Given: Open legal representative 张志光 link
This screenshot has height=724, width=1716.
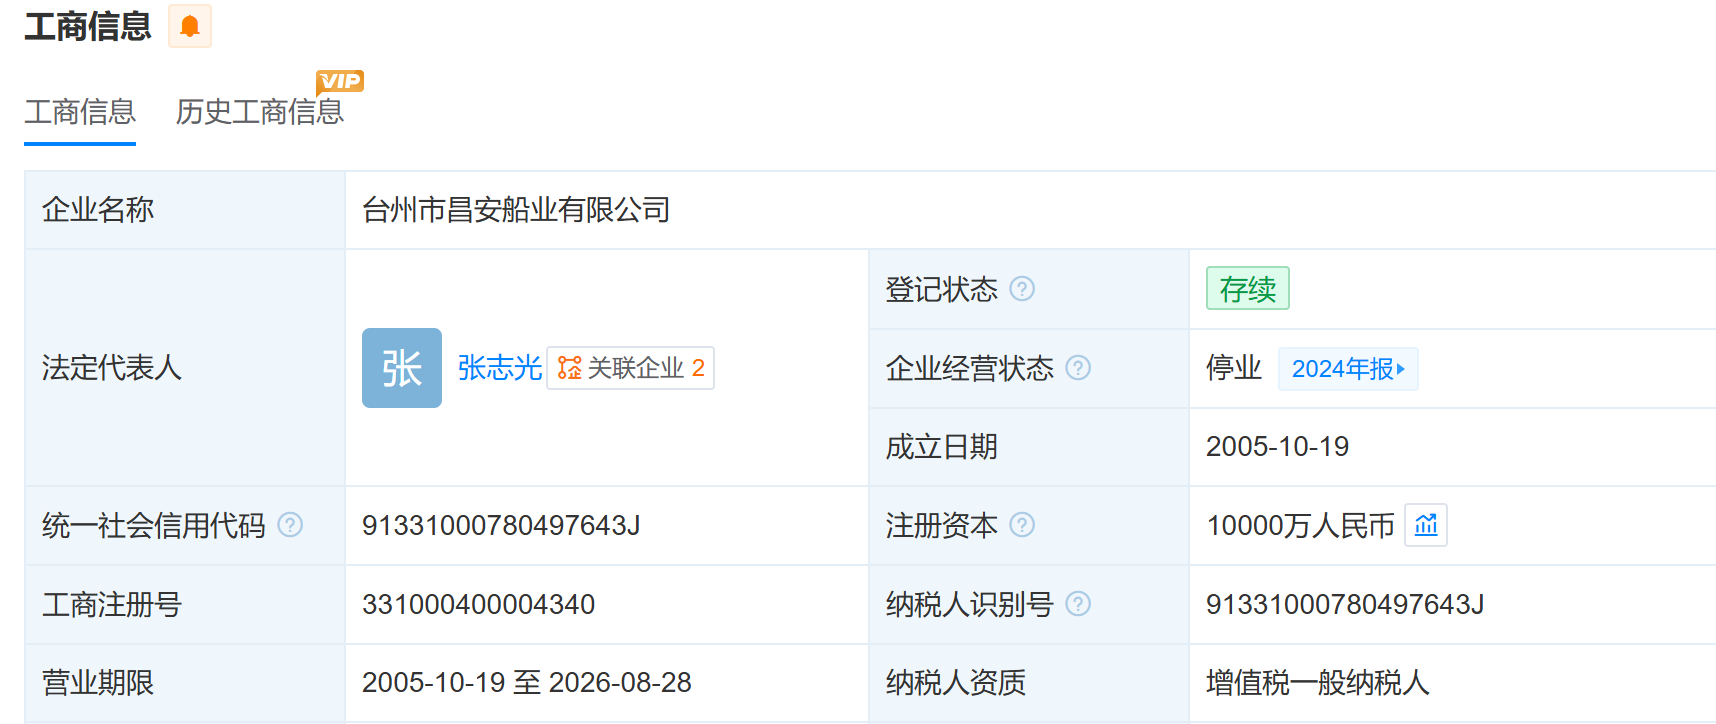Looking at the screenshot, I should pyautogui.click(x=499, y=368).
